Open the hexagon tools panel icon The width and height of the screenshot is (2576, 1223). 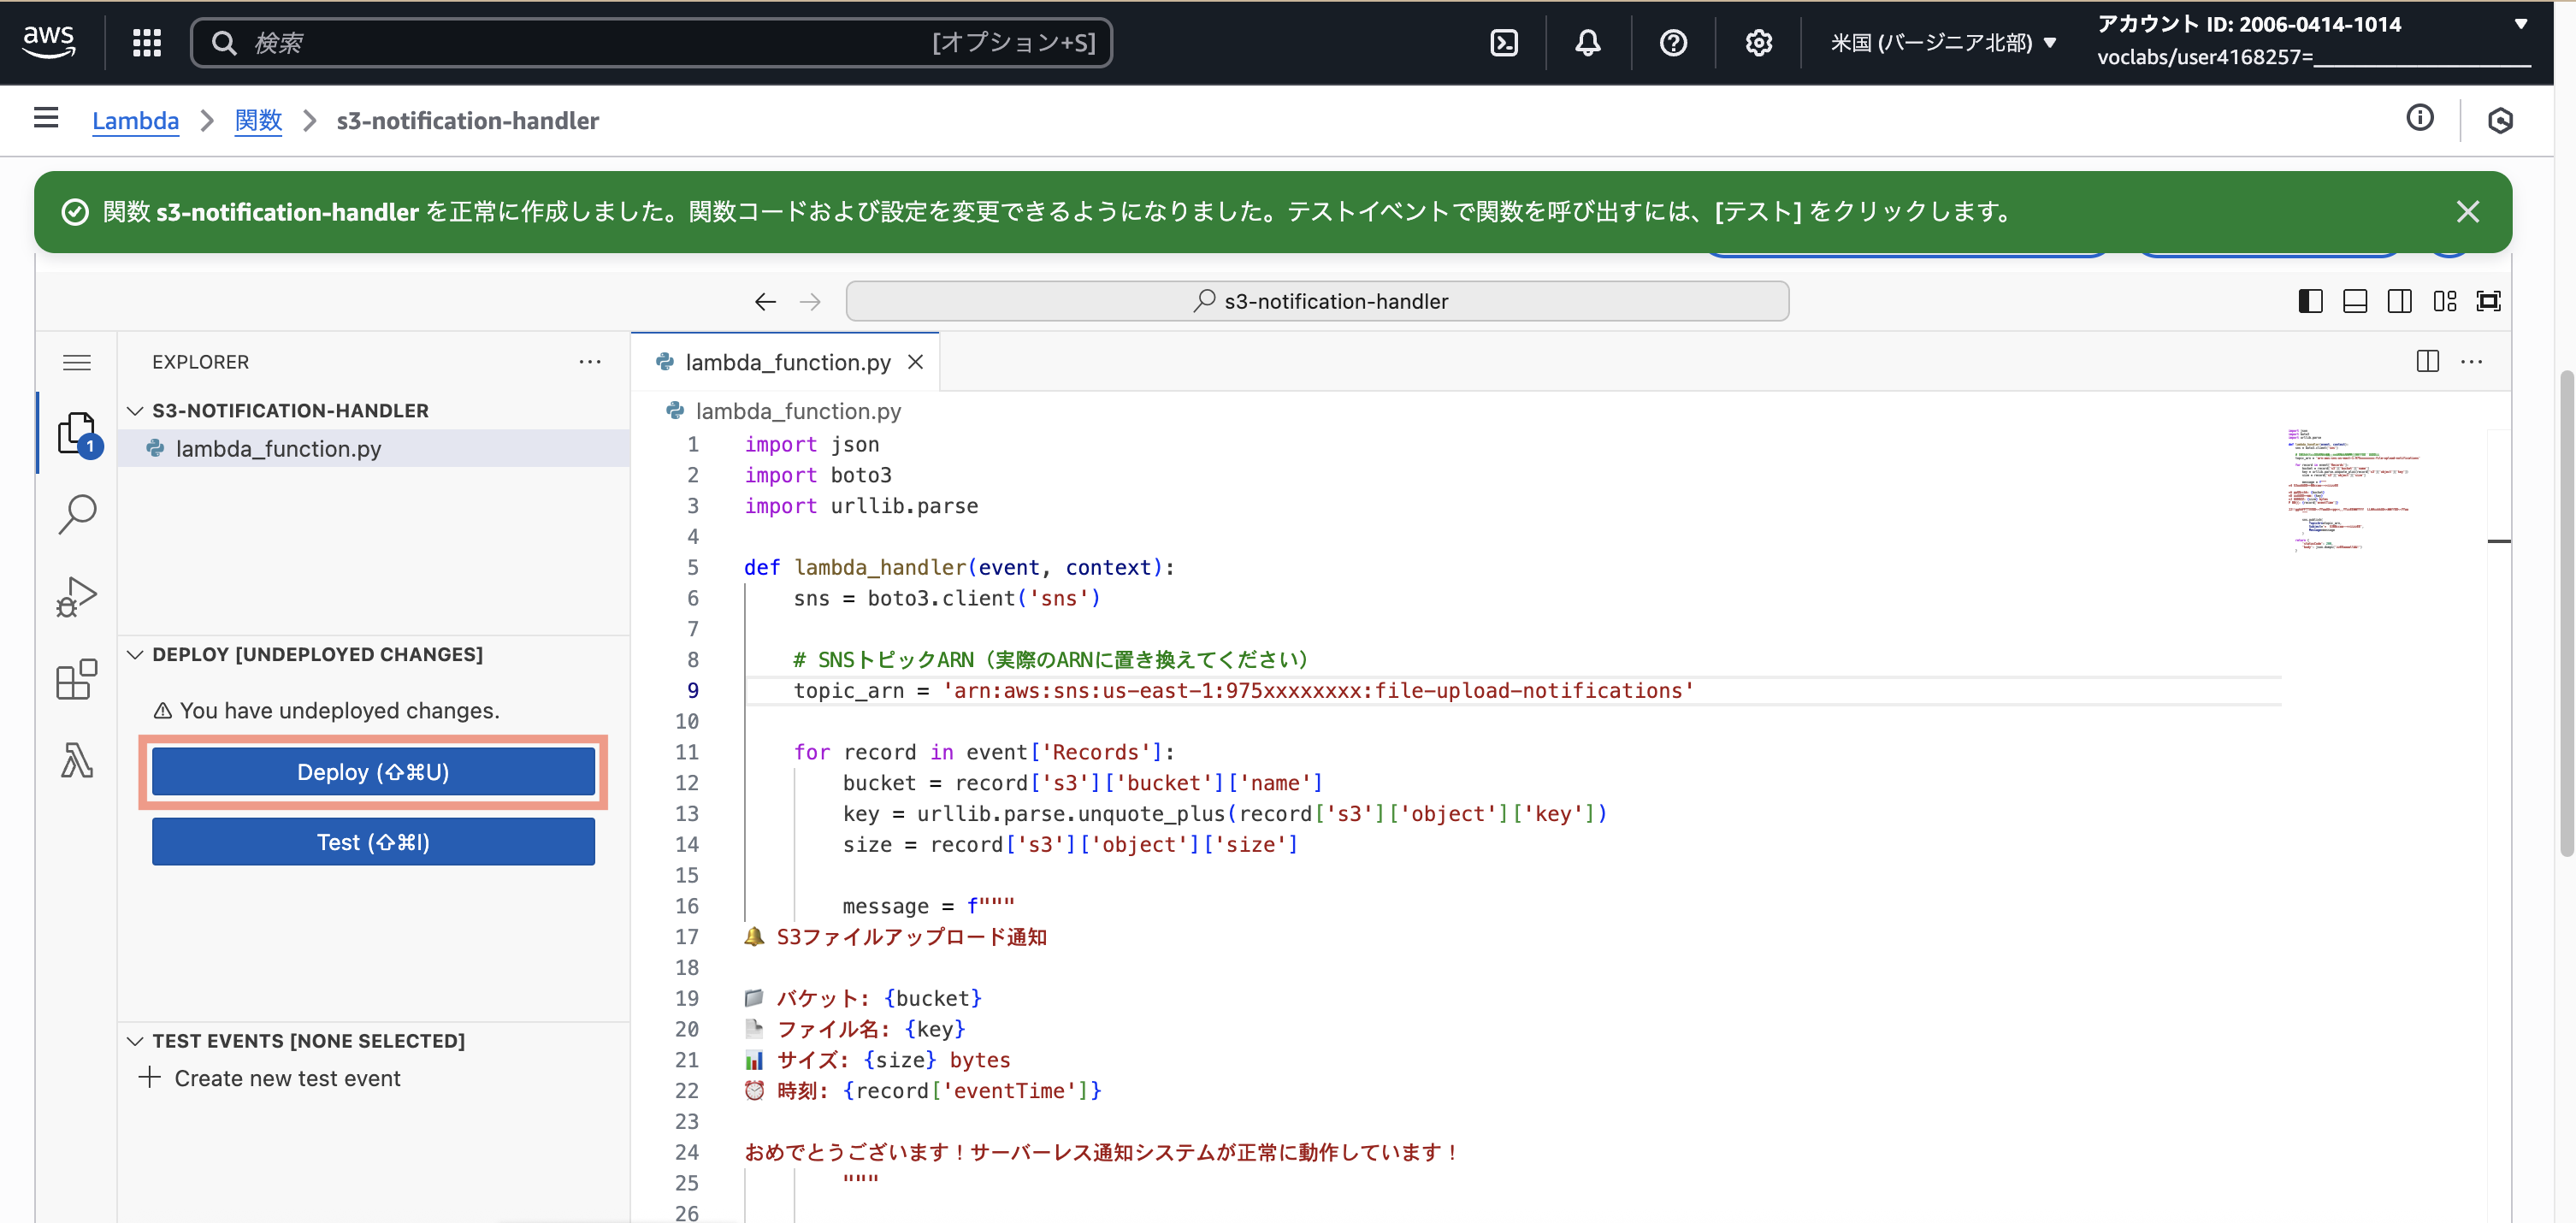2500,120
